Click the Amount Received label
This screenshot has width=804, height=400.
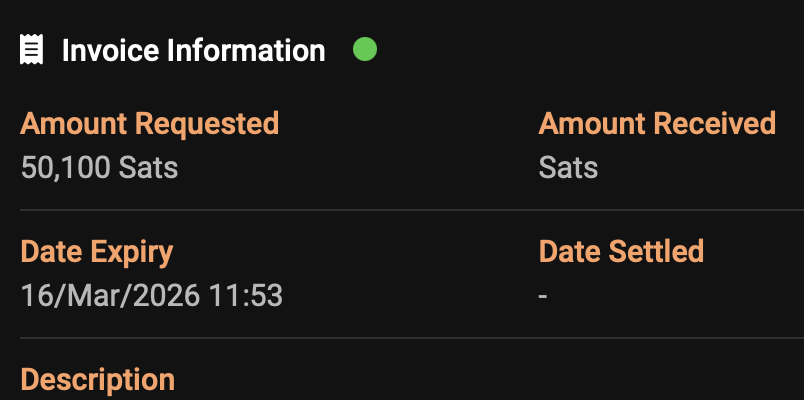pyautogui.click(x=657, y=124)
